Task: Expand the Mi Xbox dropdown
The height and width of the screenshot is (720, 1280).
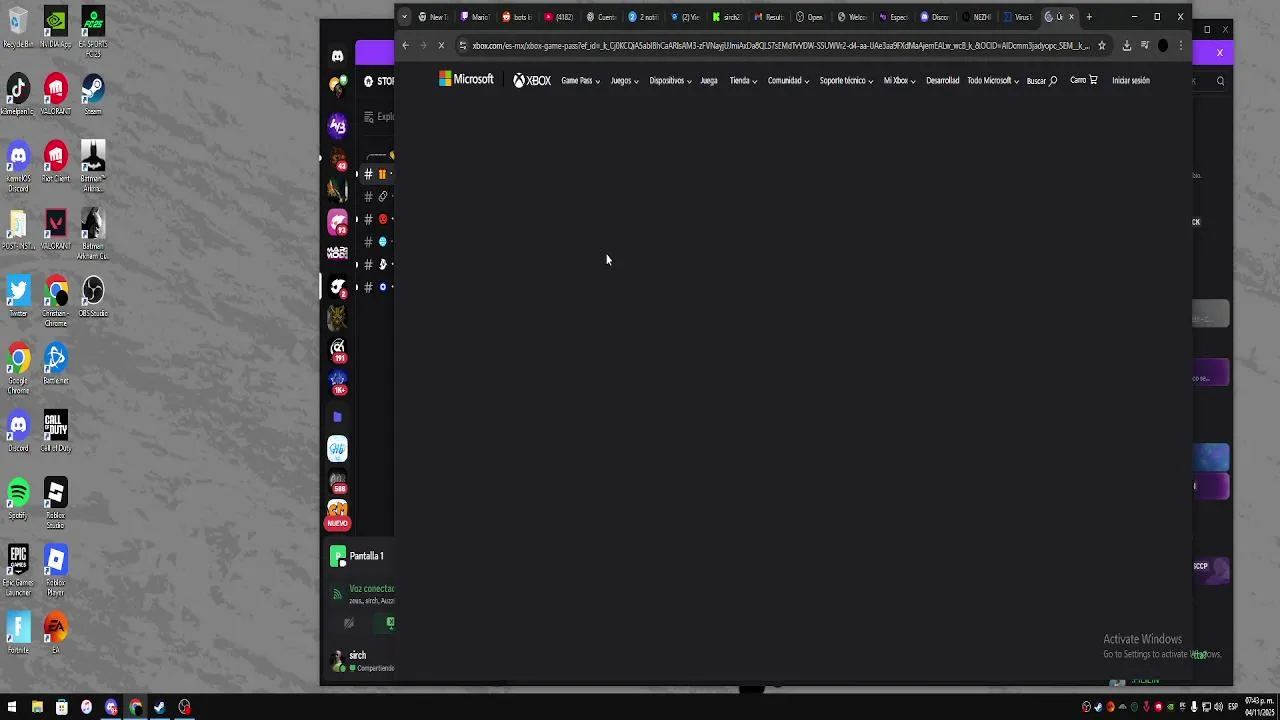Action: click(x=899, y=81)
